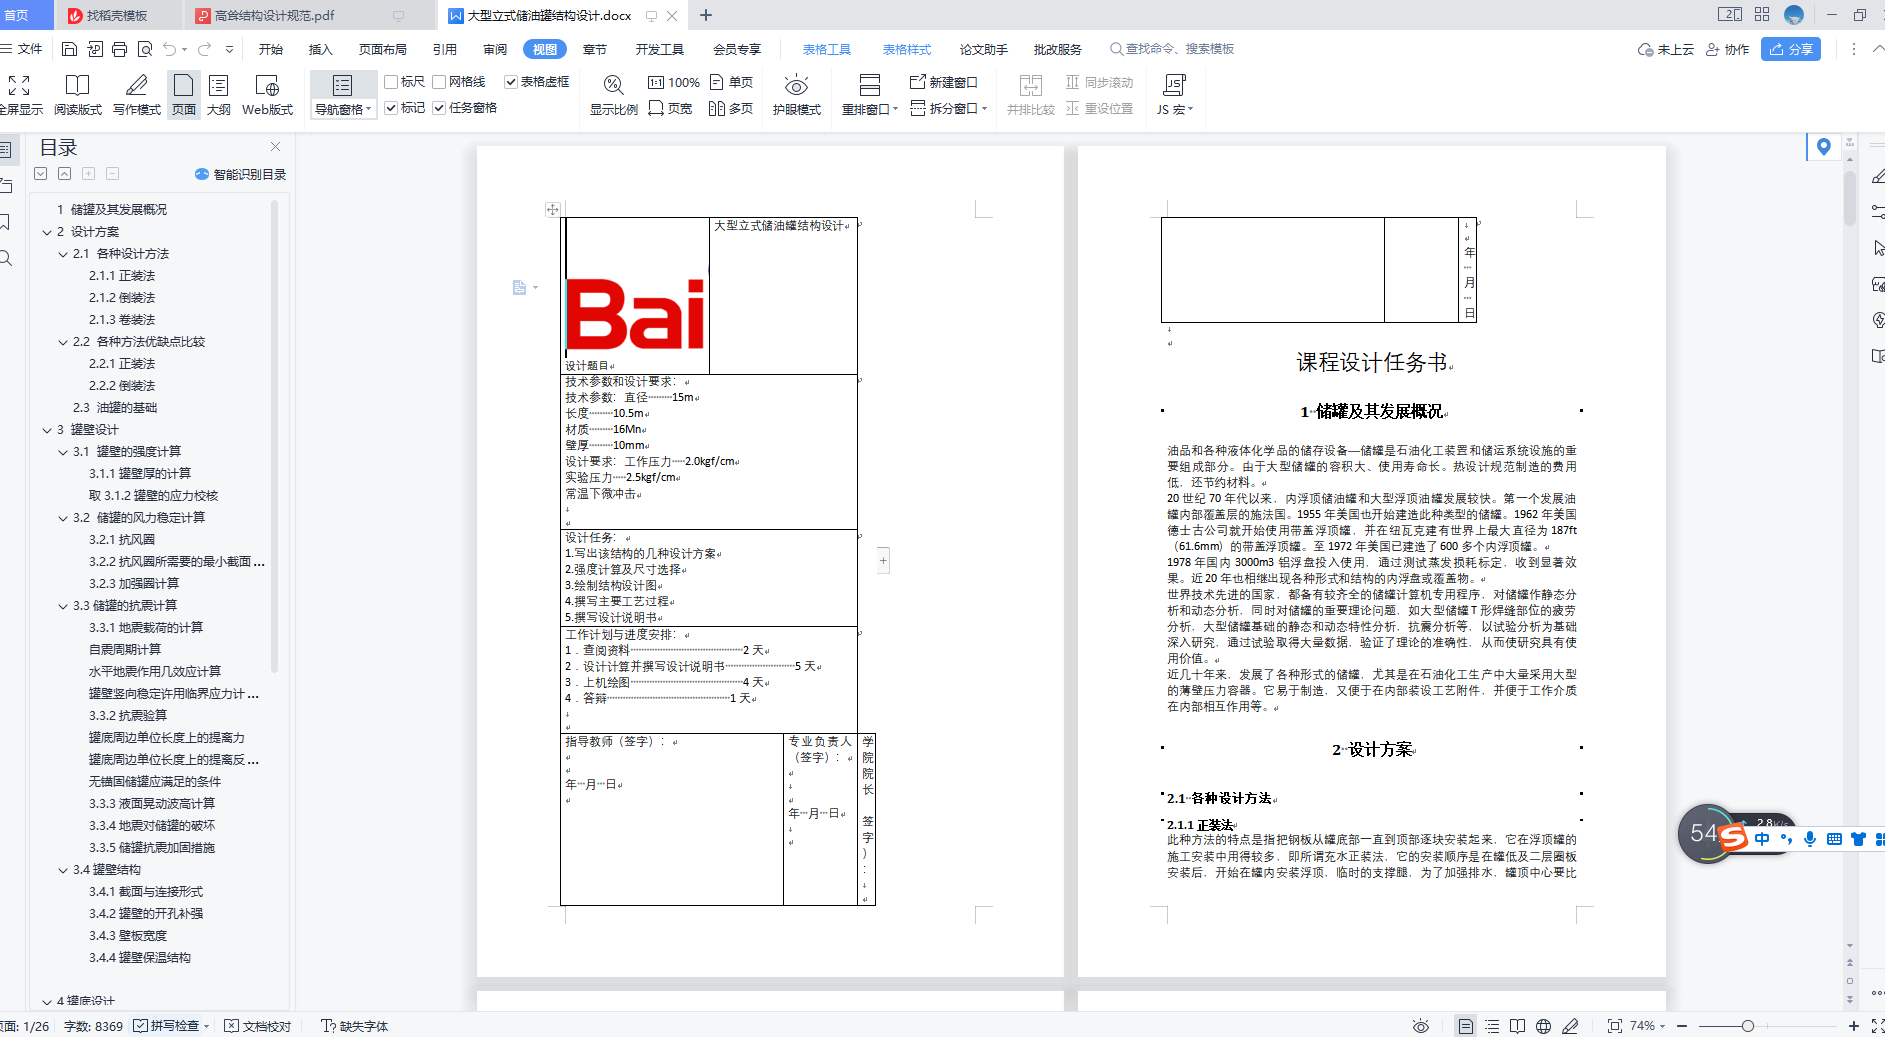The width and height of the screenshot is (1885, 1037).
Task: Click the reading layout book icon in status bar
Action: 1518,1026
